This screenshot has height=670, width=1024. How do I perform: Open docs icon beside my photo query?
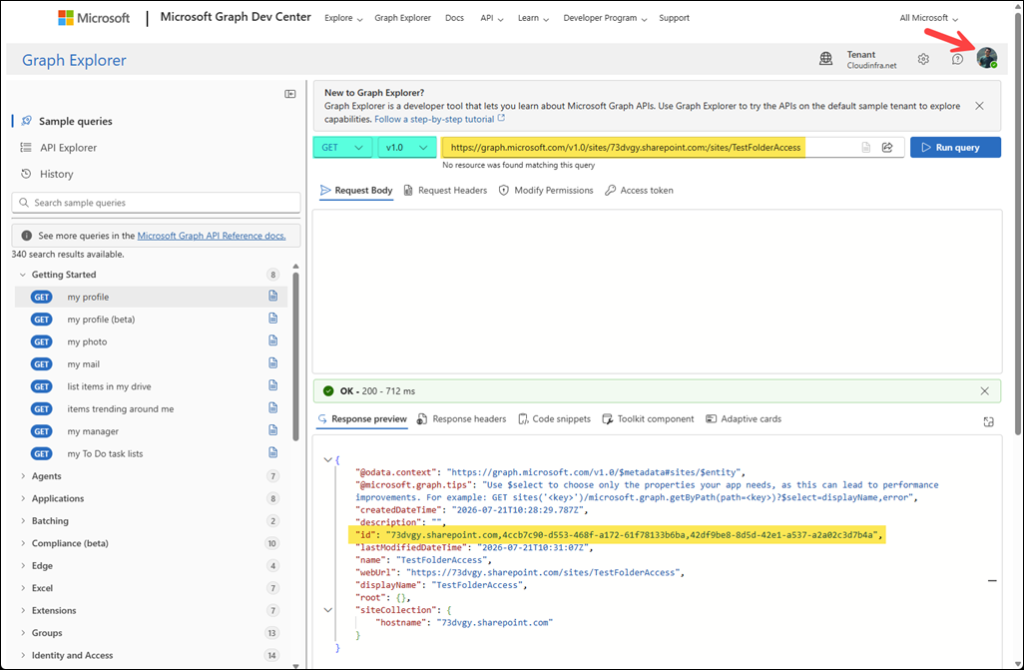pyautogui.click(x=273, y=341)
